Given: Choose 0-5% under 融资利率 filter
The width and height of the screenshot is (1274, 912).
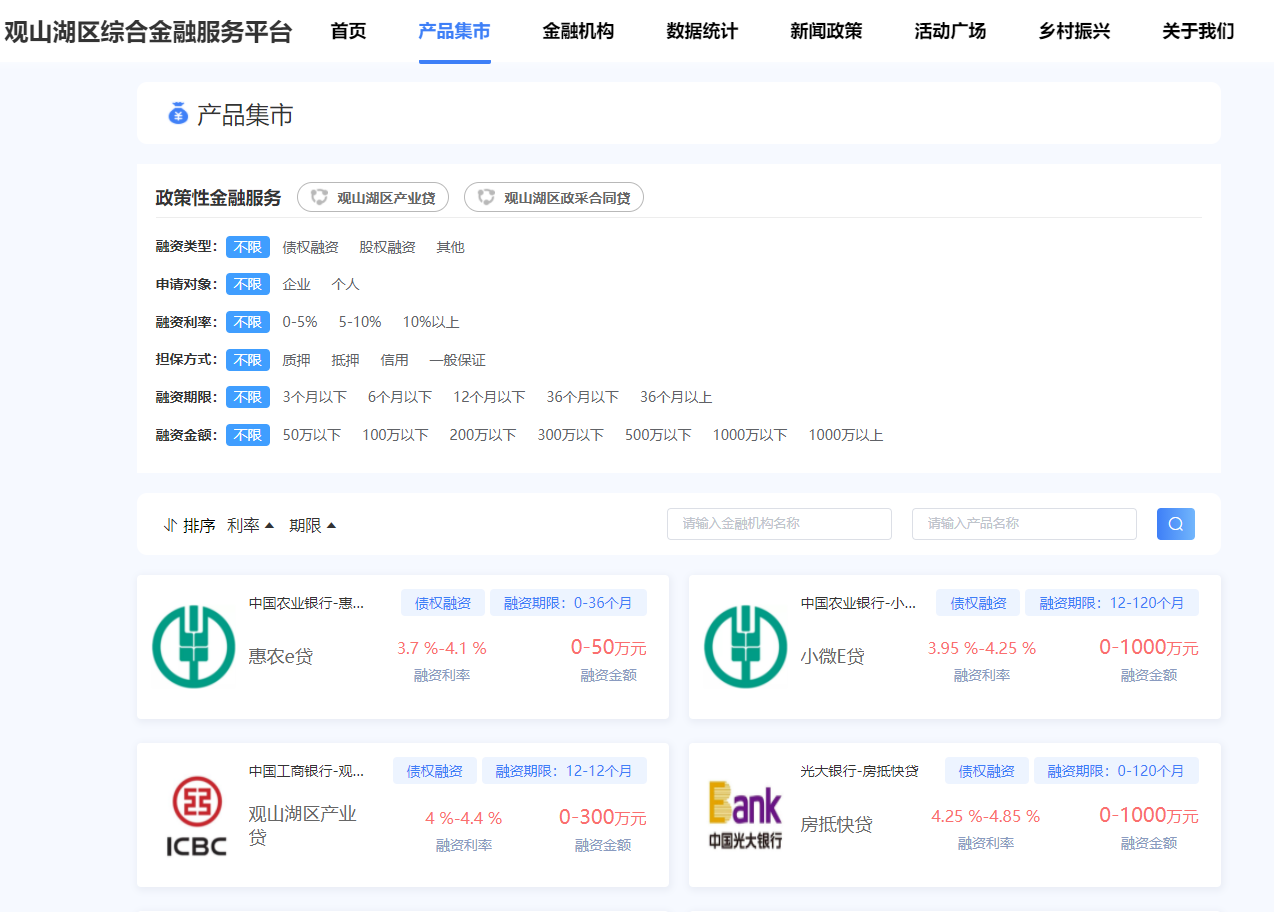Looking at the screenshot, I should pos(300,322).
